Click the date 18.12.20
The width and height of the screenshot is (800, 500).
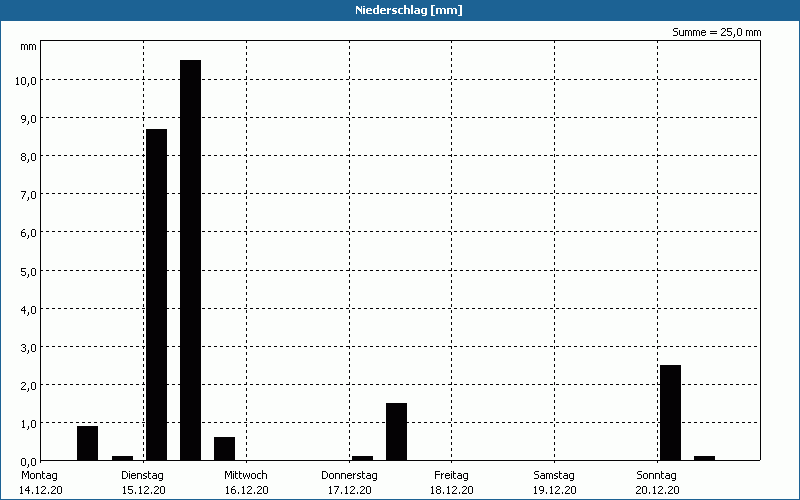(452, 490)
